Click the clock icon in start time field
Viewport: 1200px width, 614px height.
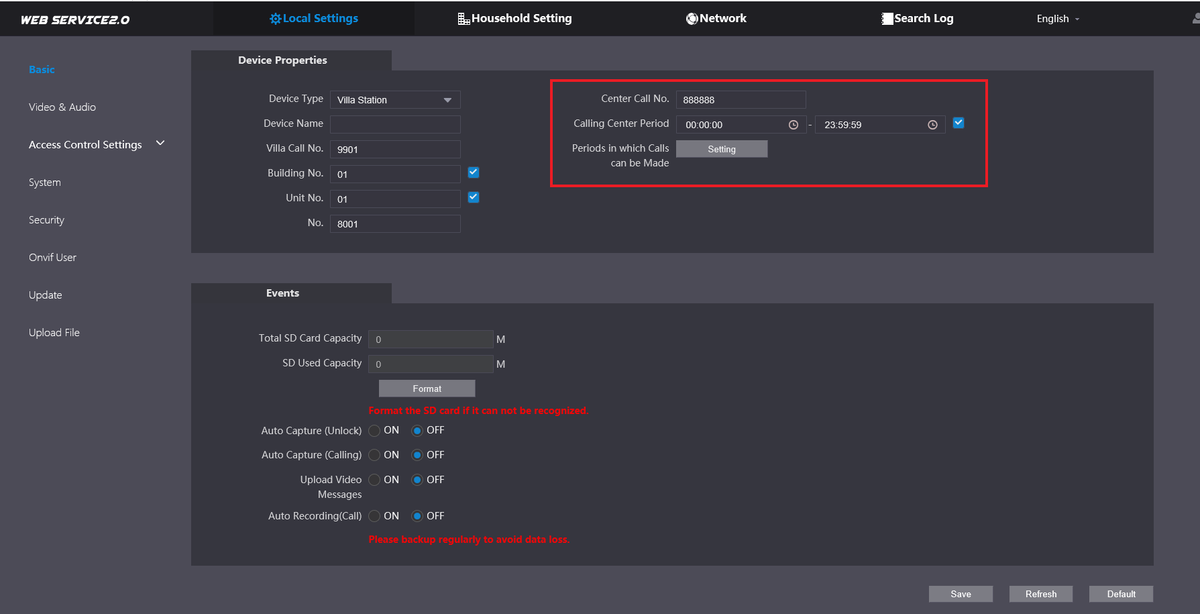point(793,125)
